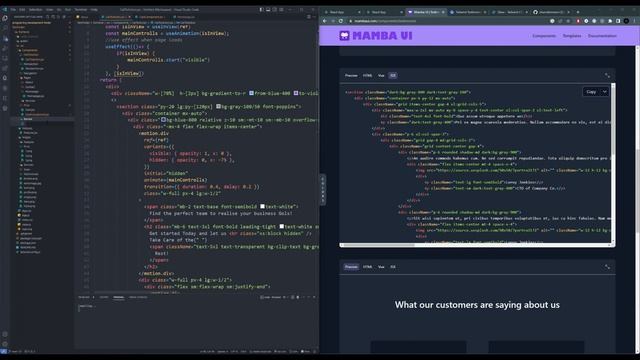640x360 pixels.
Task: Click the bg-blue-800 color swatch in code
Action: click(163, 120)
